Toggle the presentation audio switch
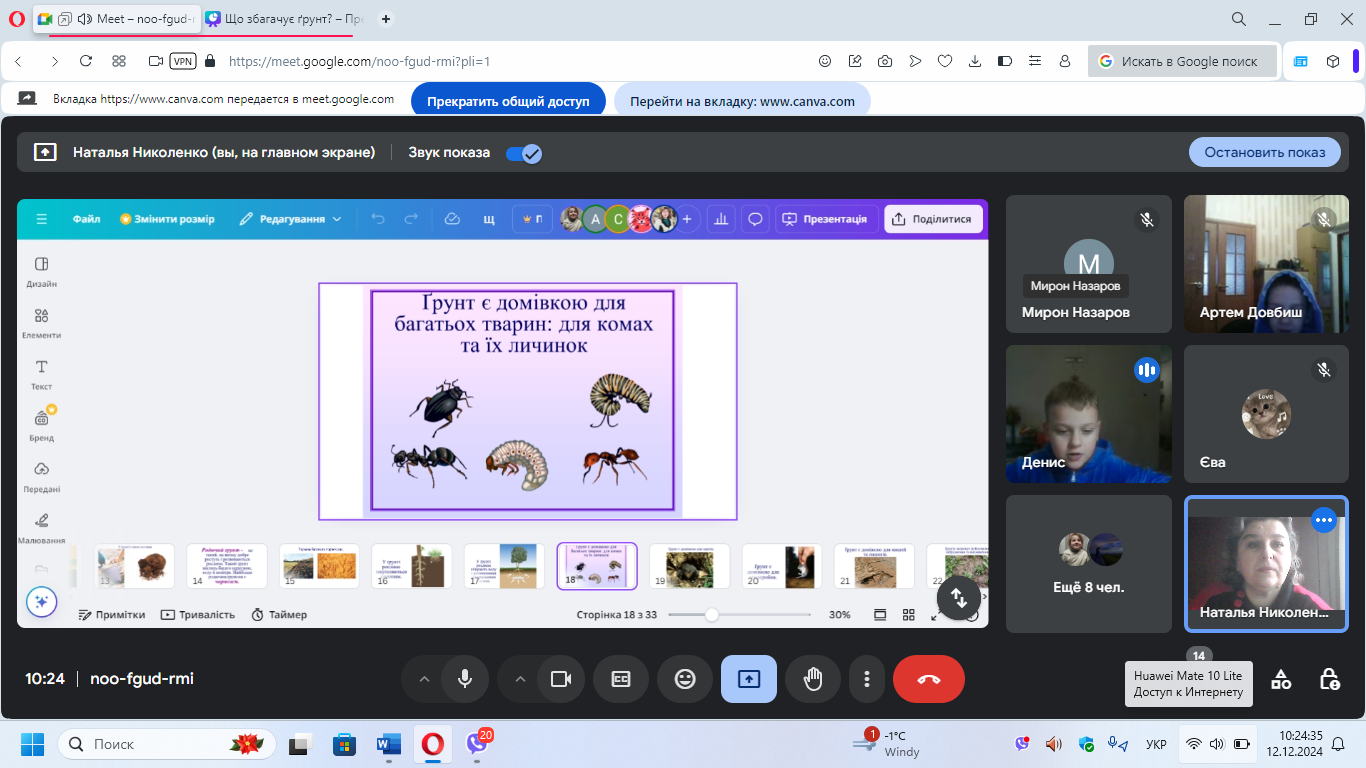Image resolution: width=1366 pixels, height=768 pixels. [x=523, y=153]
